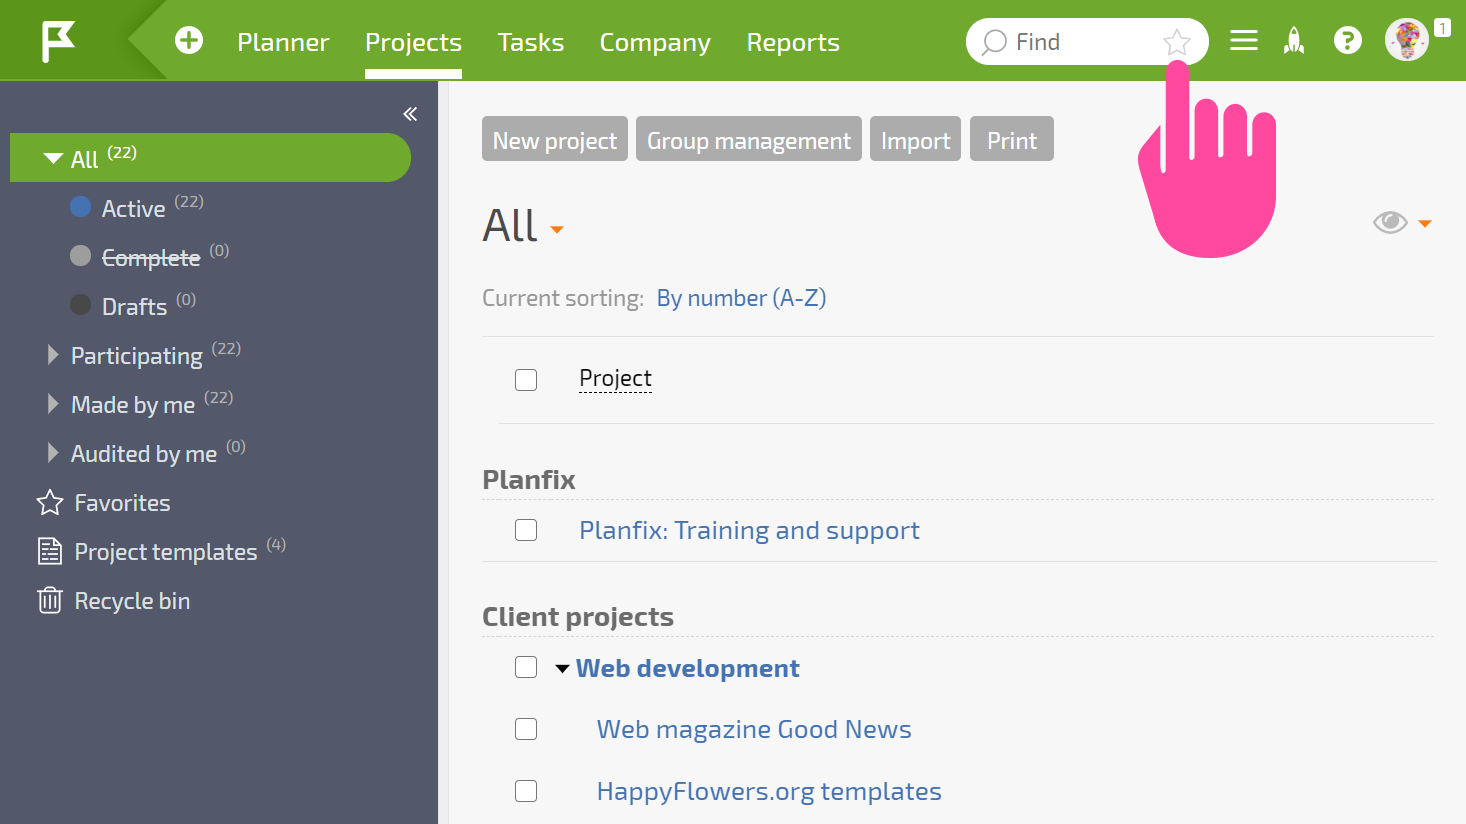Select Made by me label in sidebar
Screen dimensions: 1466x824
point(133,405)
